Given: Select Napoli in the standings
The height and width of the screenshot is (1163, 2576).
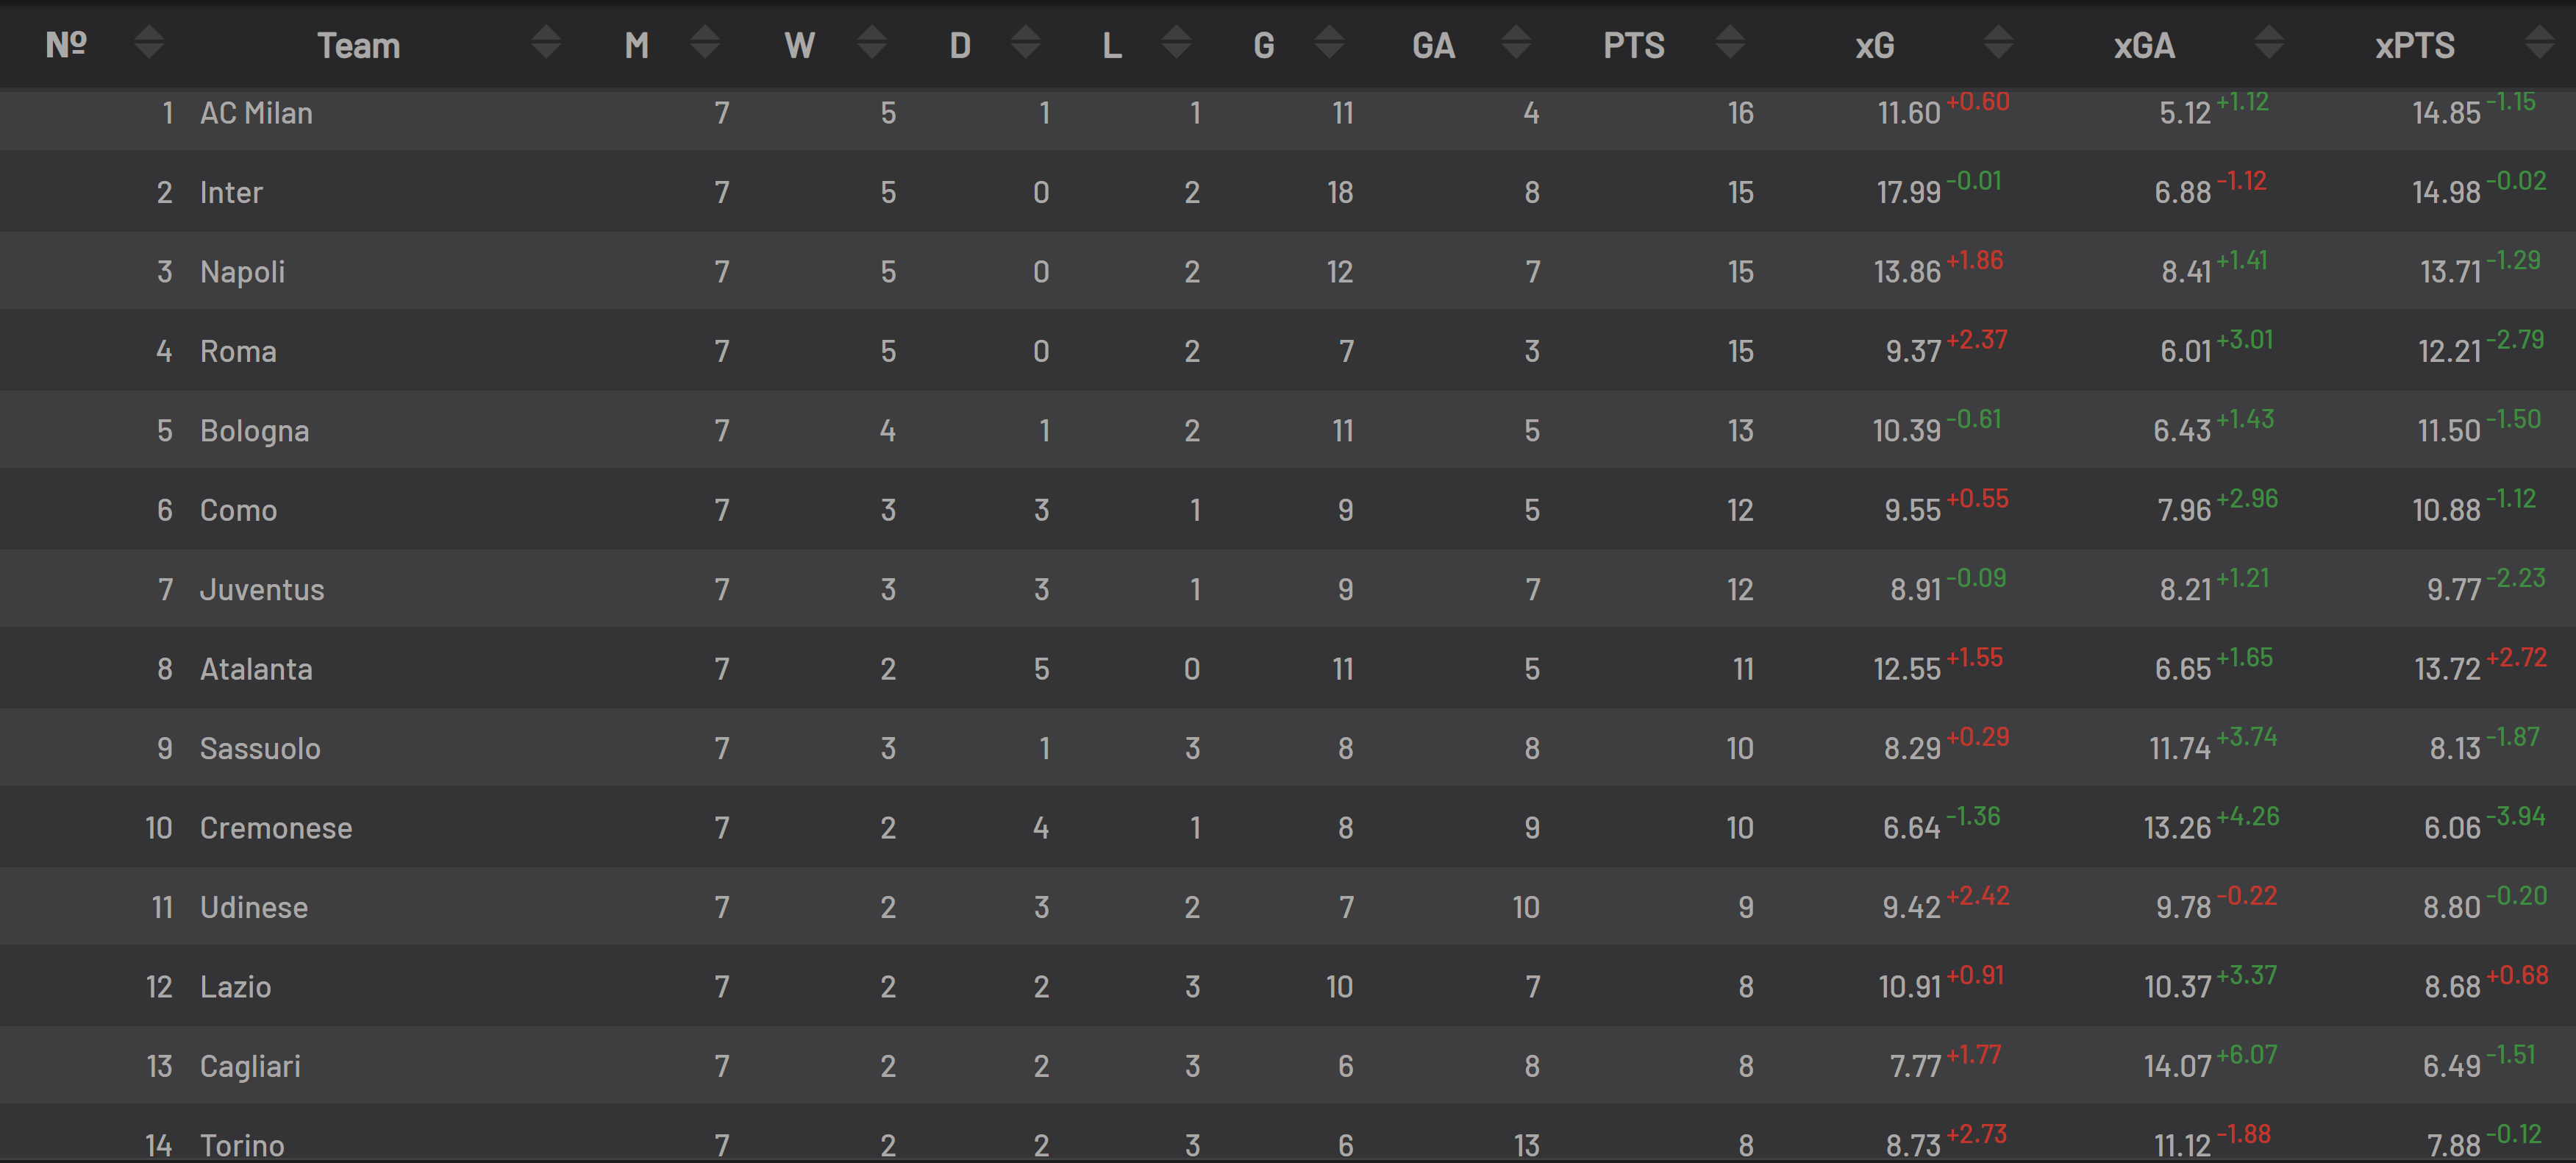Looking at the screenshot, I should (x=242, y=272).
